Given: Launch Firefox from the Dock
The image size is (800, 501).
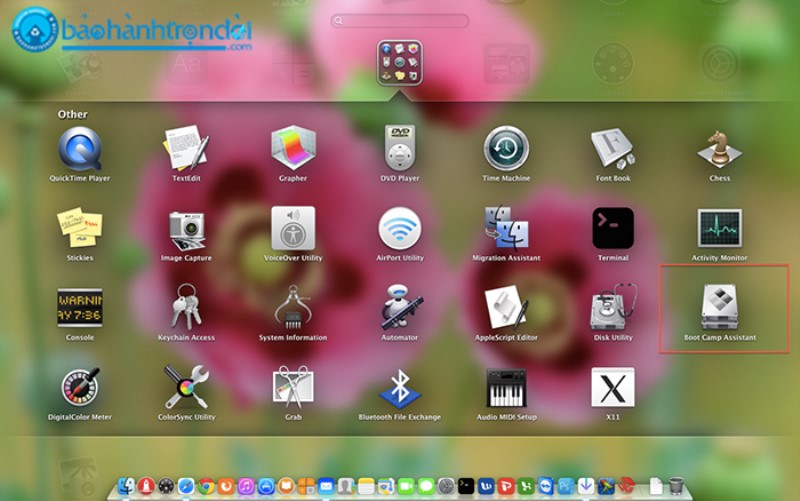Looking at the screenshot, I should click(x=226, y=486).
